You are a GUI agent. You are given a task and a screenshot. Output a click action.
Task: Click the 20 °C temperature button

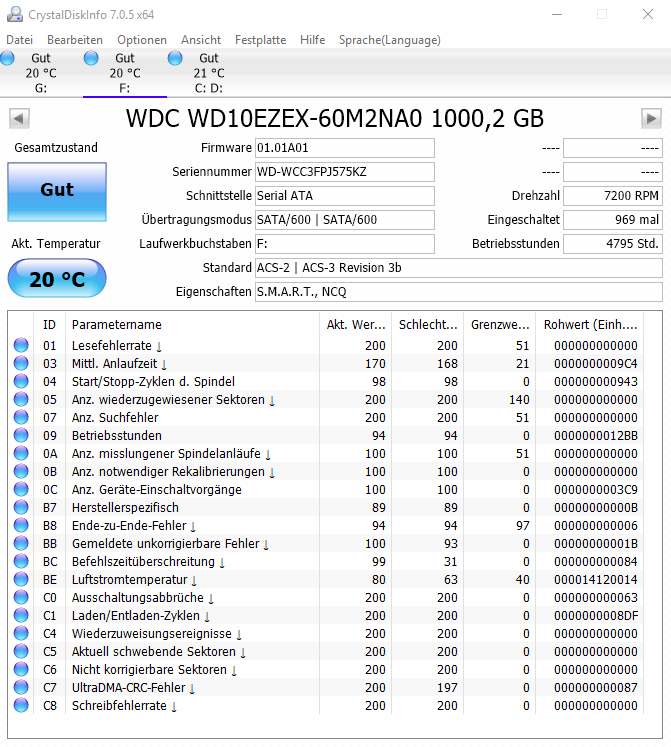click(x=57, y=278)
